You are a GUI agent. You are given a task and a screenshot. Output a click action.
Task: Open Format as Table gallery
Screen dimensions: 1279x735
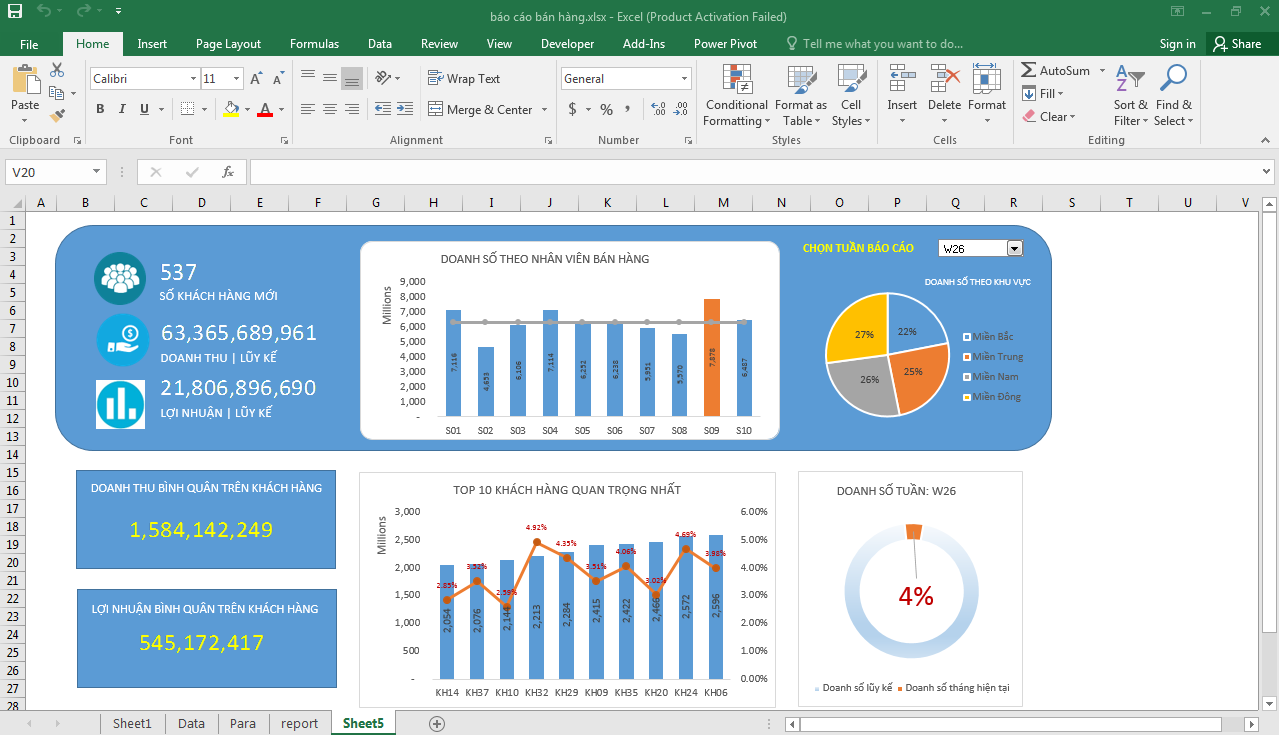coord(800,96)
